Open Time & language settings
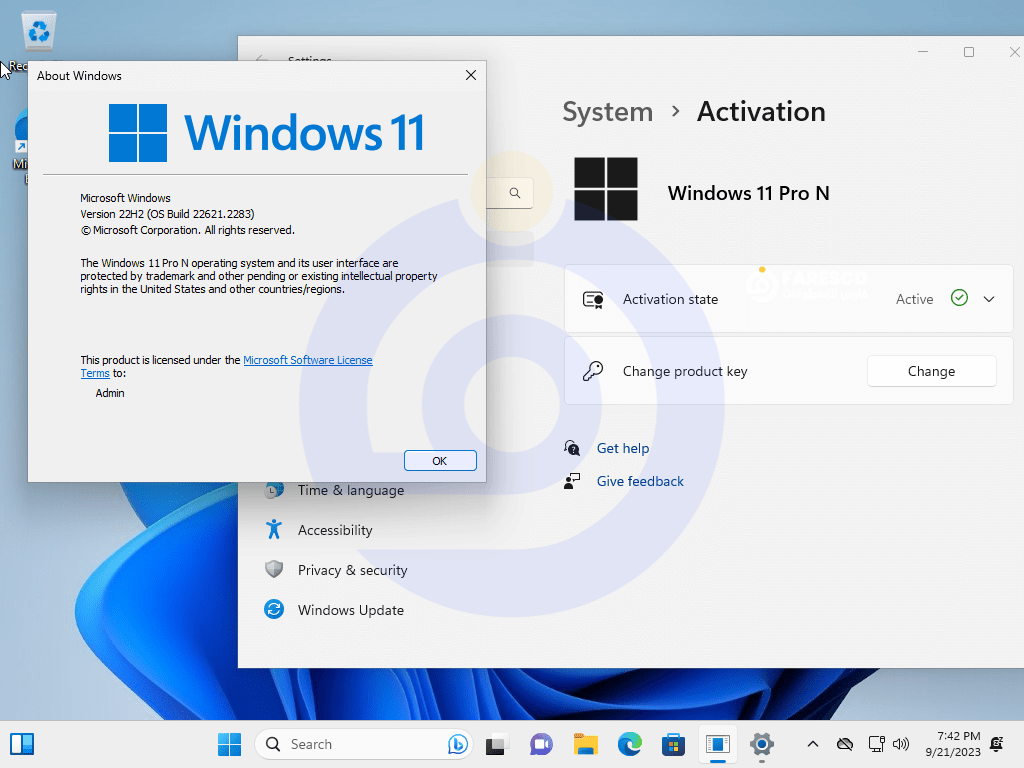The image size is (1024, 768). pos(351,490)
